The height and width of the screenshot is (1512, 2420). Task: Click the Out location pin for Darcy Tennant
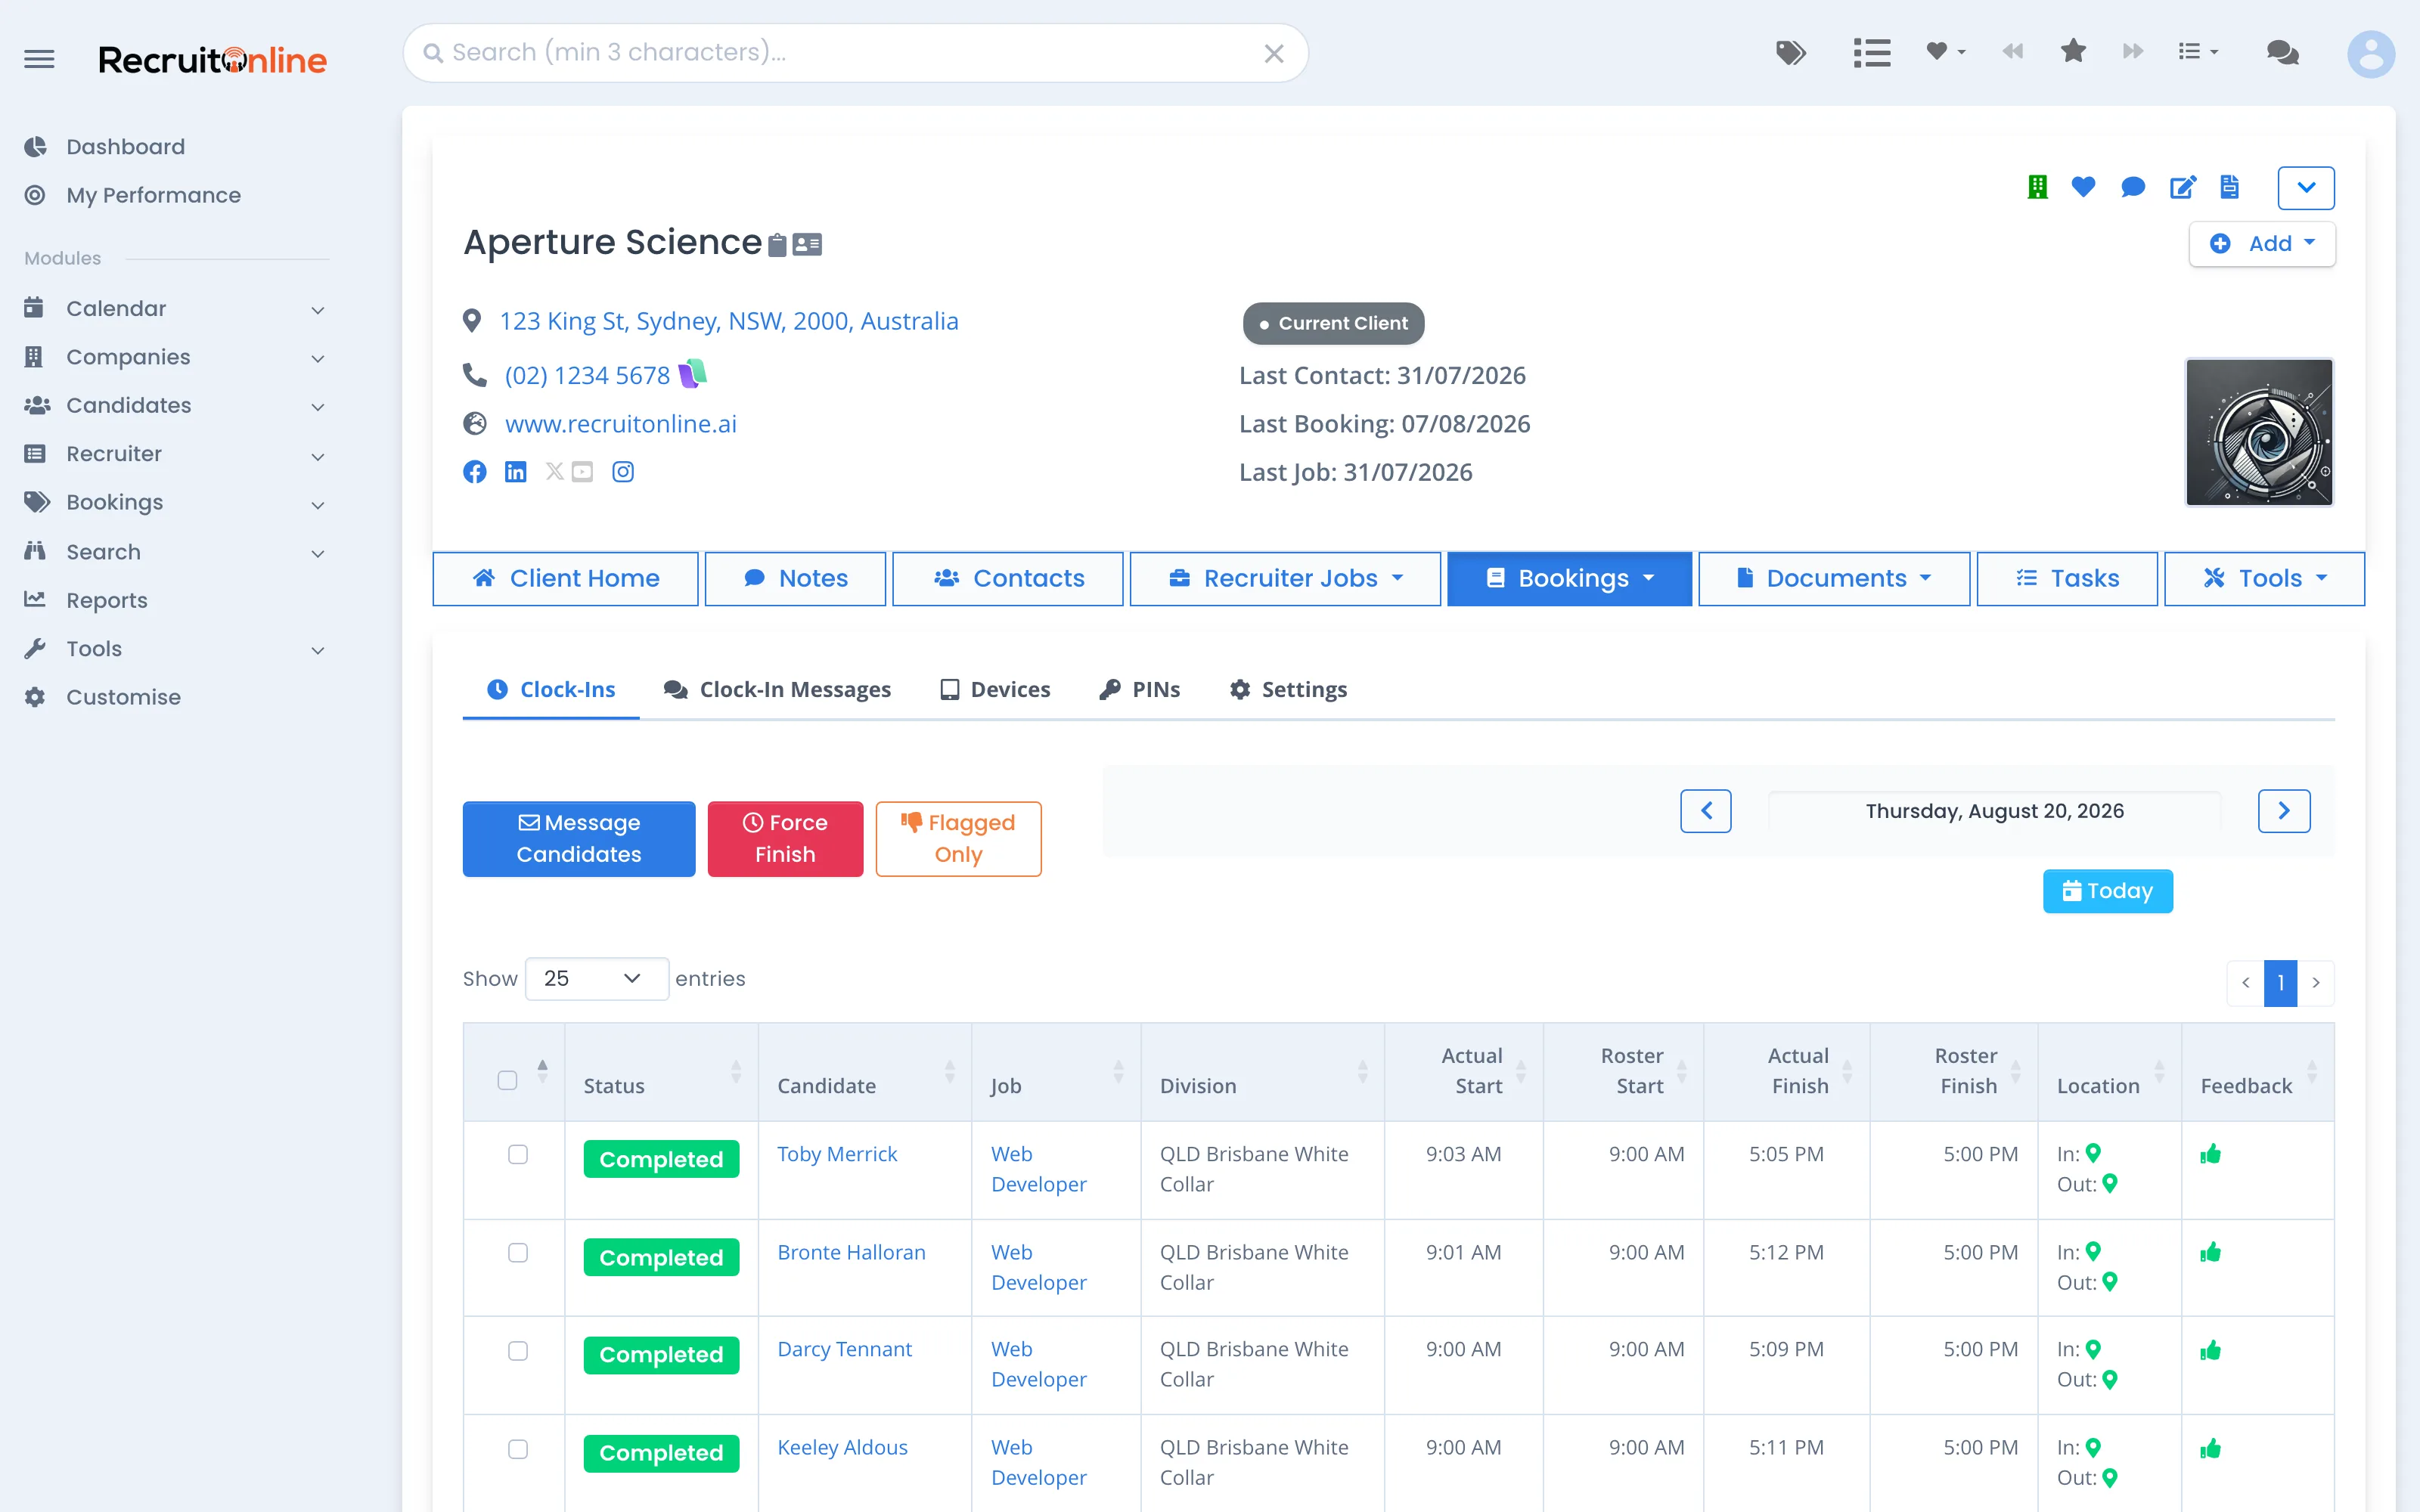(2110, 1380)
